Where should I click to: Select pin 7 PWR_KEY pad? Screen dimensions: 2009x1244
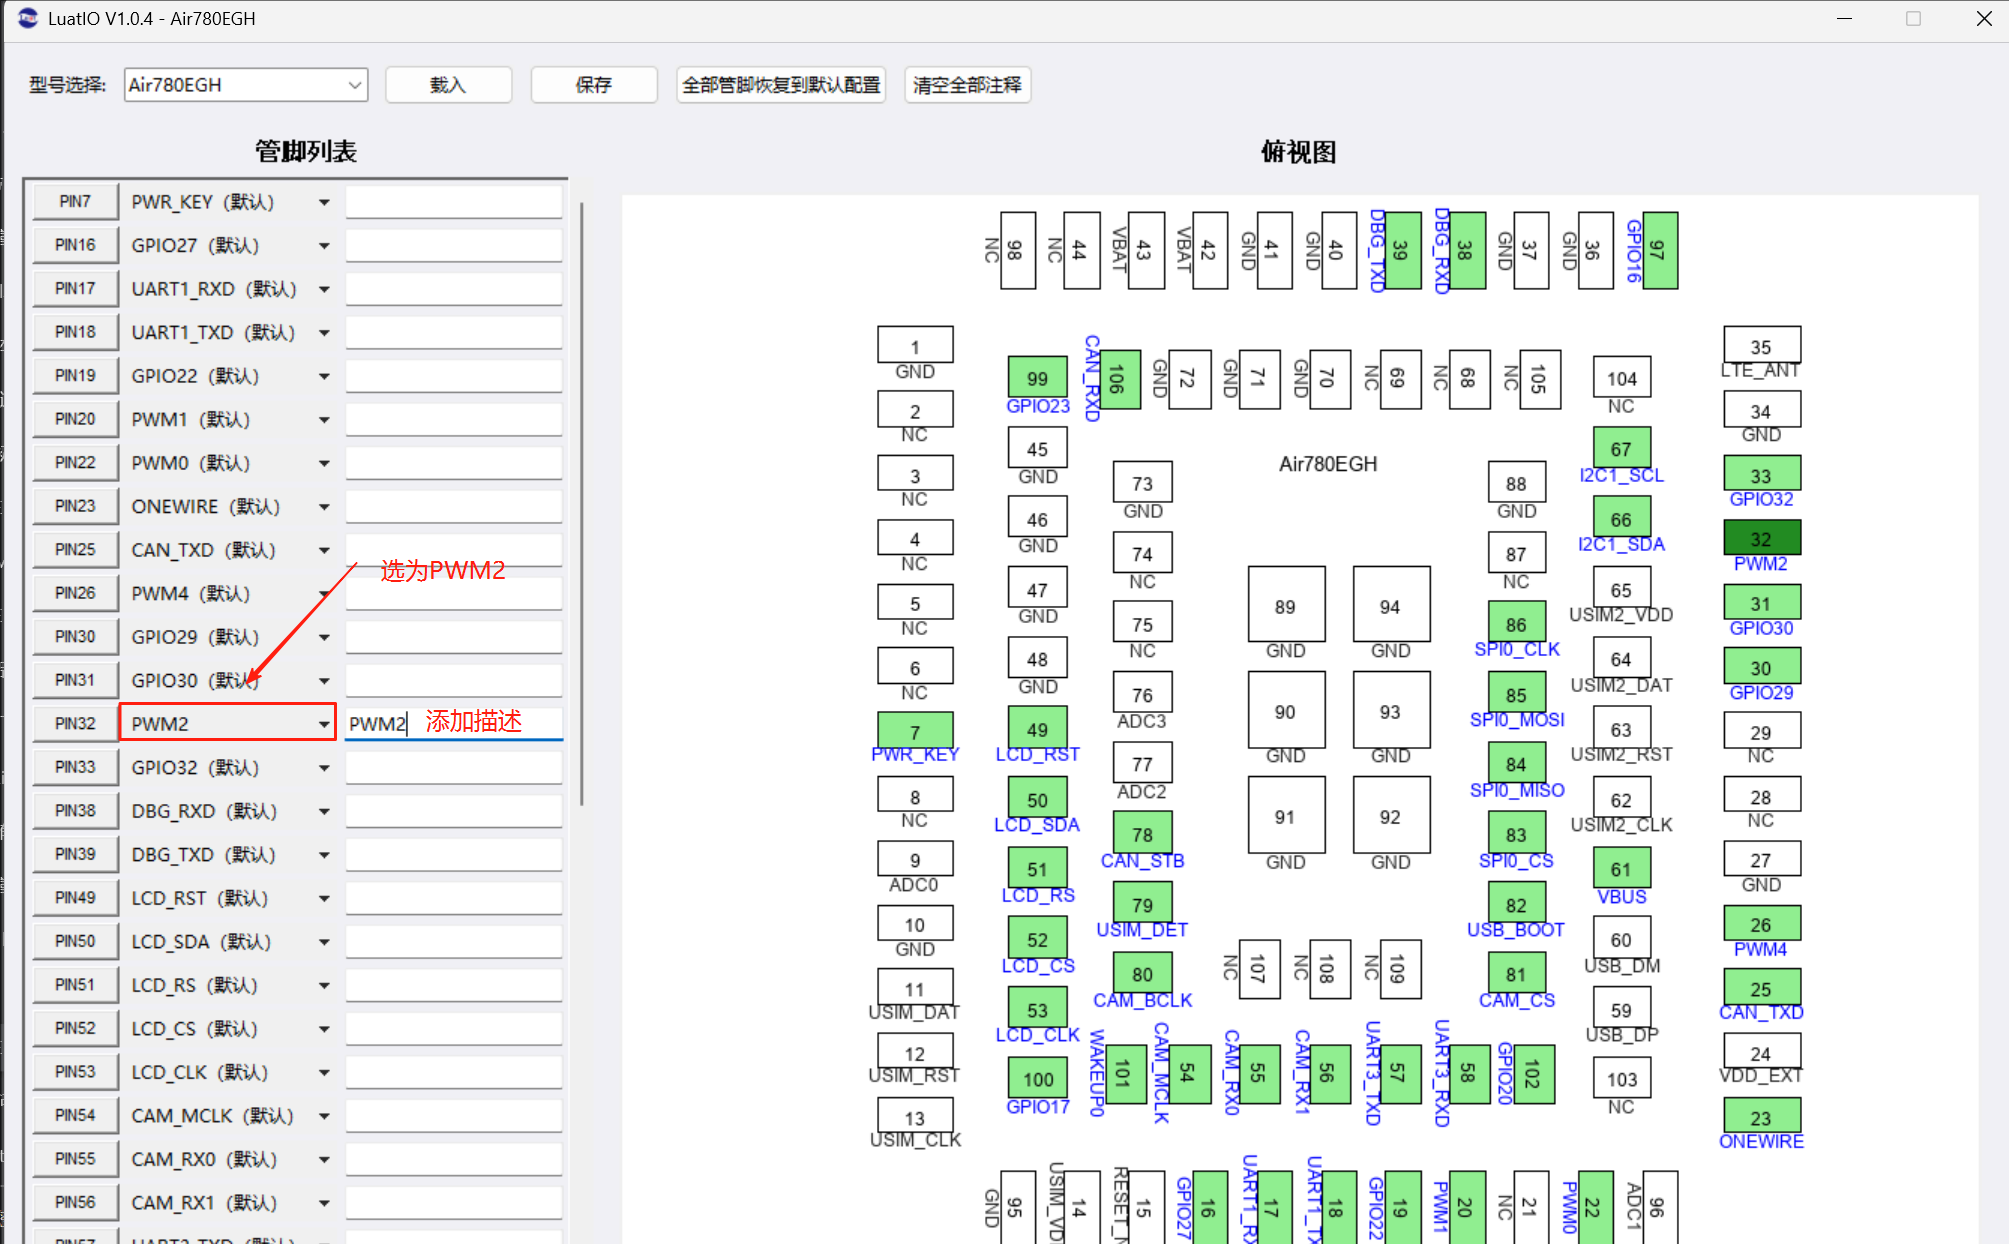tap(915, 731)
